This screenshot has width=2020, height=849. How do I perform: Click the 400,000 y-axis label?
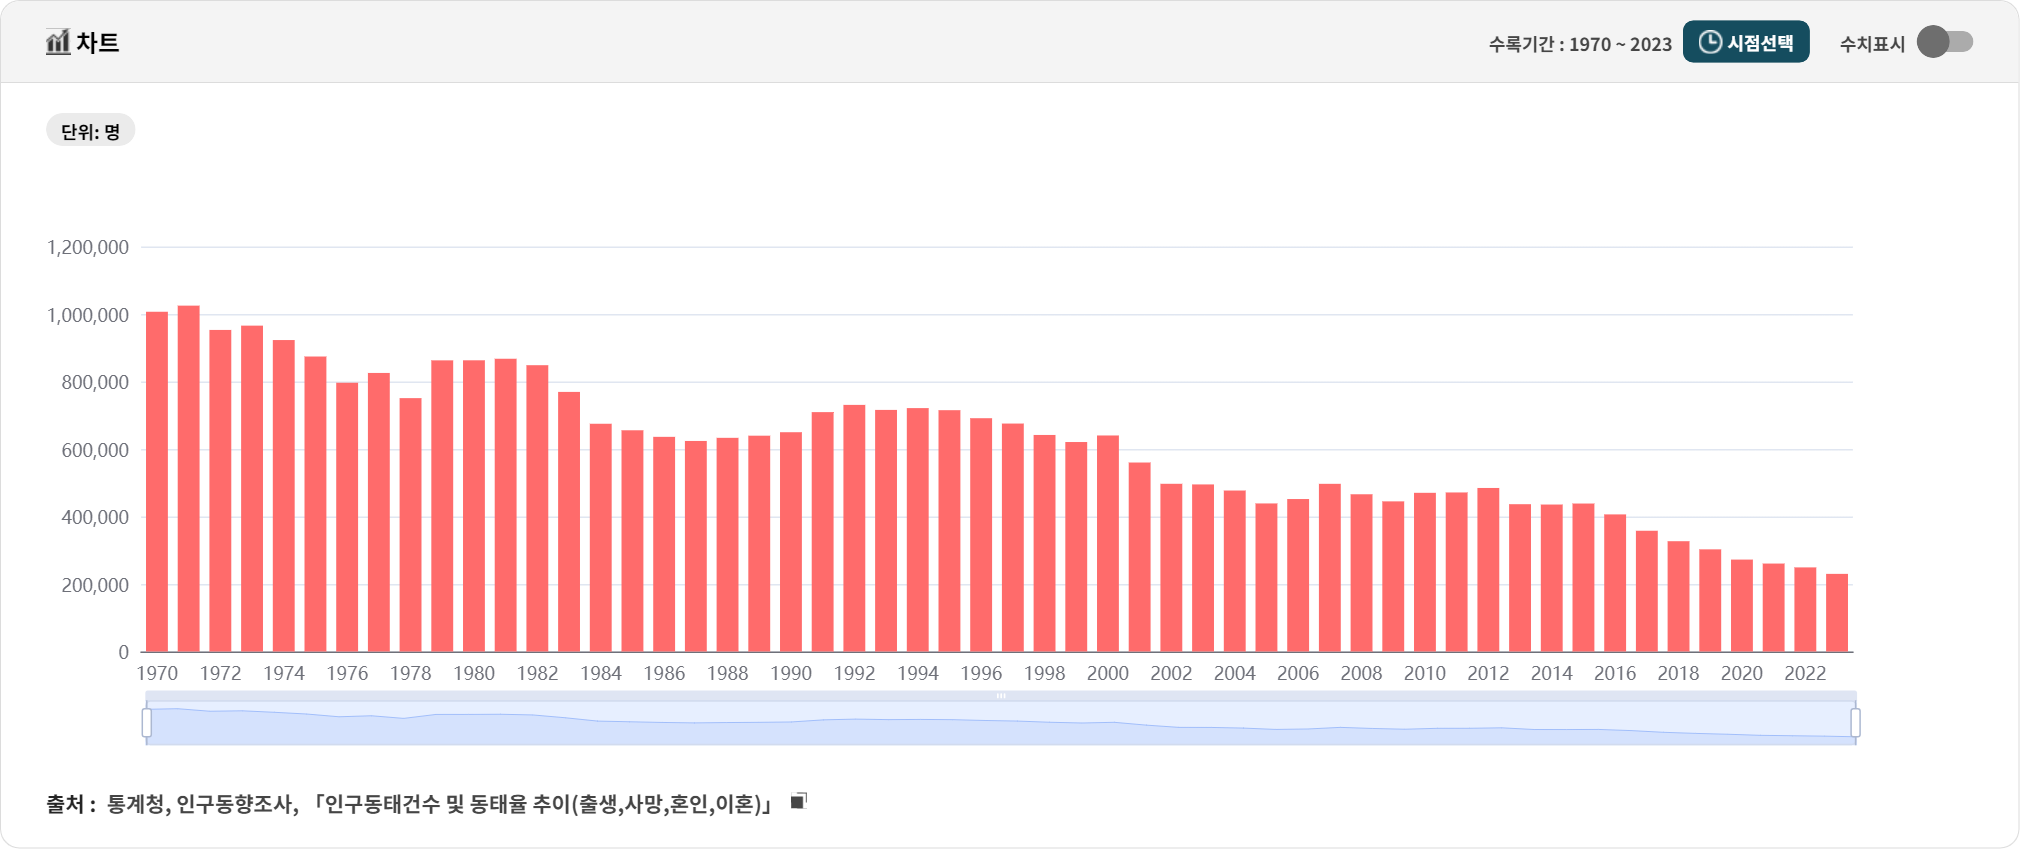coord(95,517)
